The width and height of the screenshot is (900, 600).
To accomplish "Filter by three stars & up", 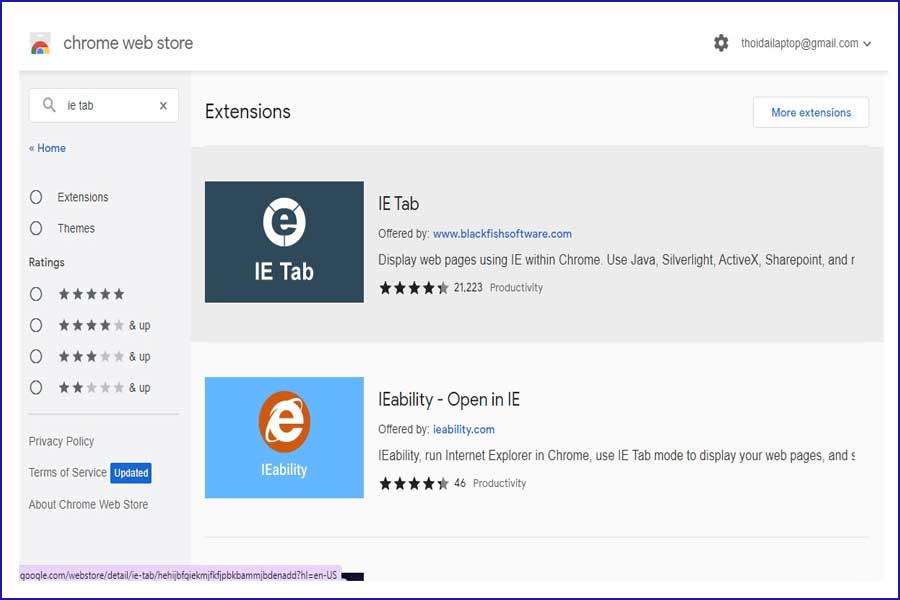I will (x=36, y=357).
